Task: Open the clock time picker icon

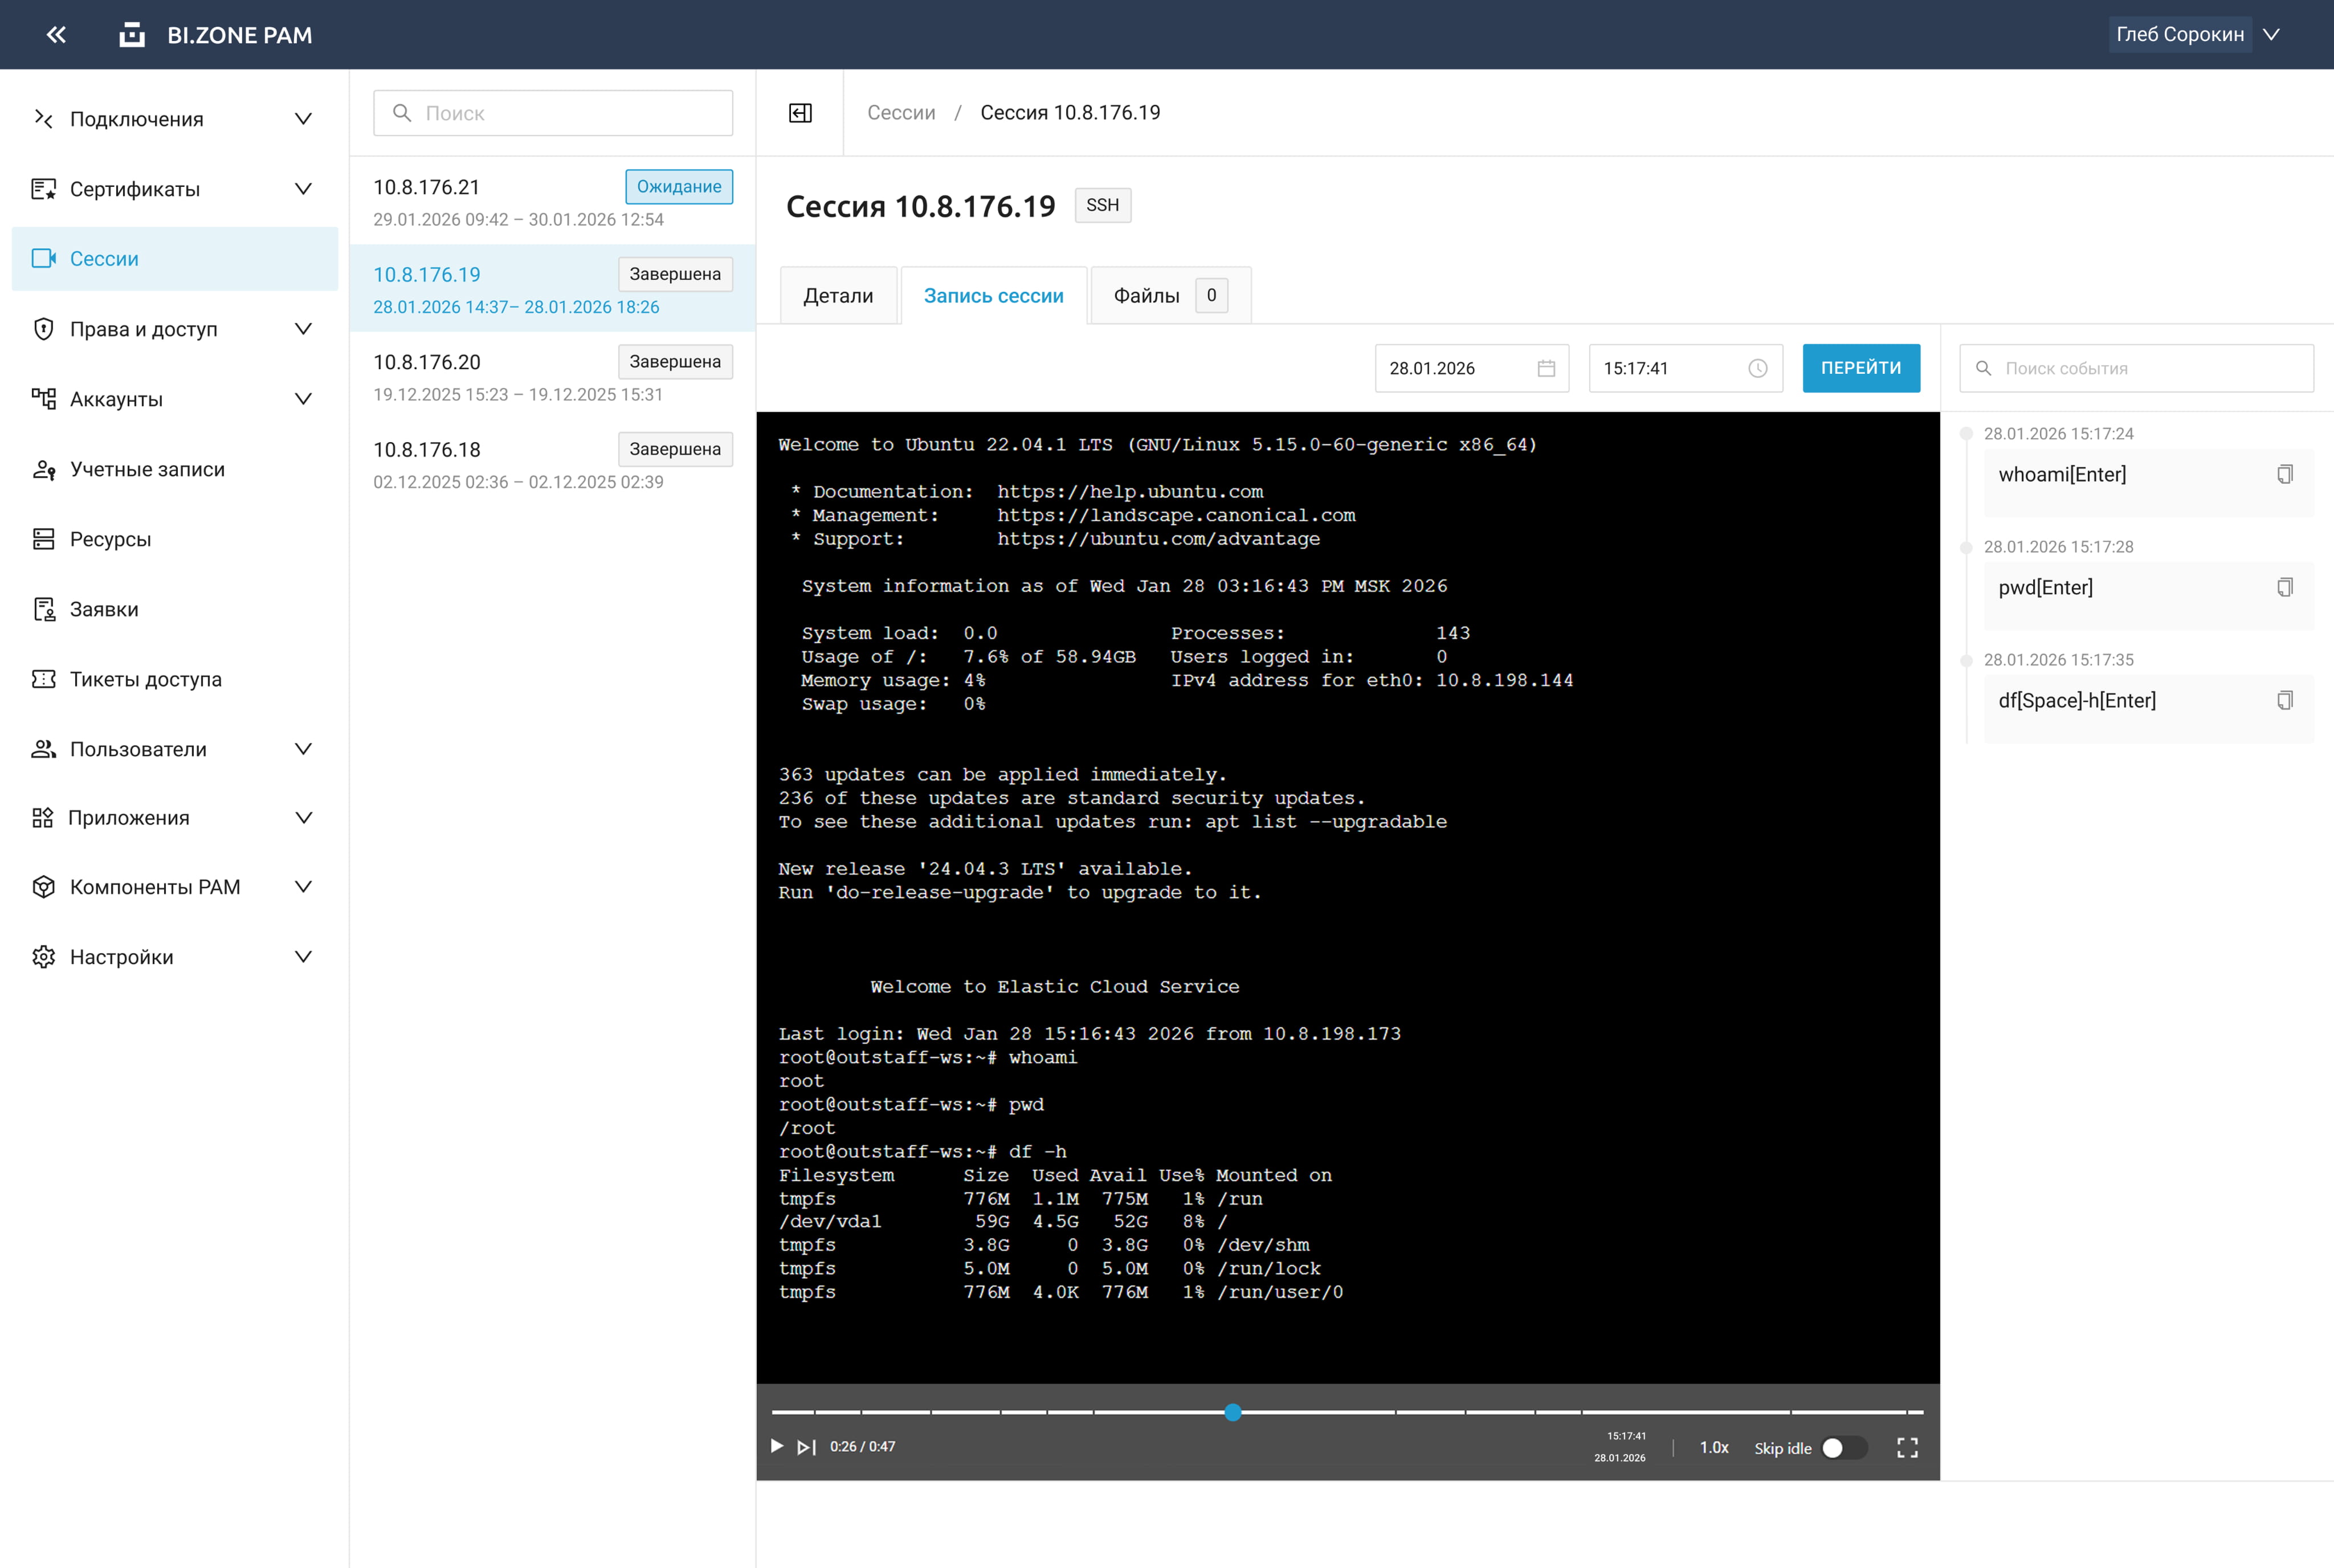Action: 1757,368
